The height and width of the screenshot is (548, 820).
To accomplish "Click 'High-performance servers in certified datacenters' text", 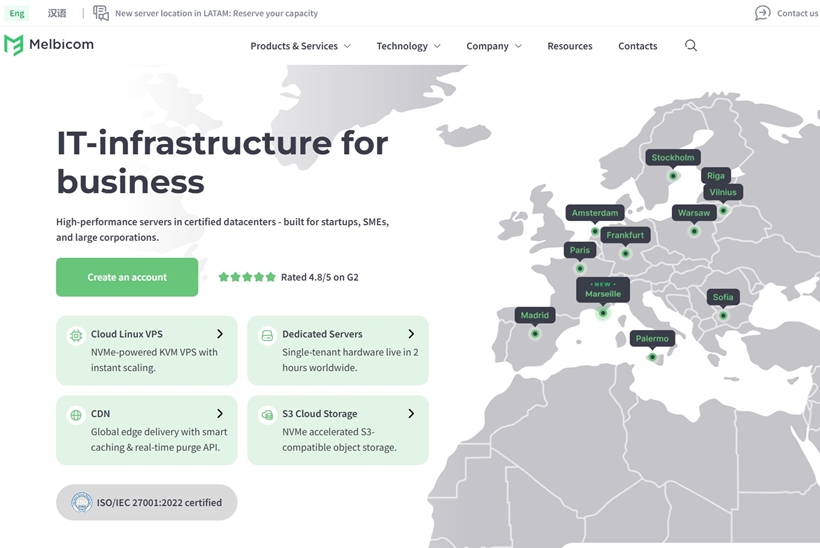I will (x=222, y=230).
